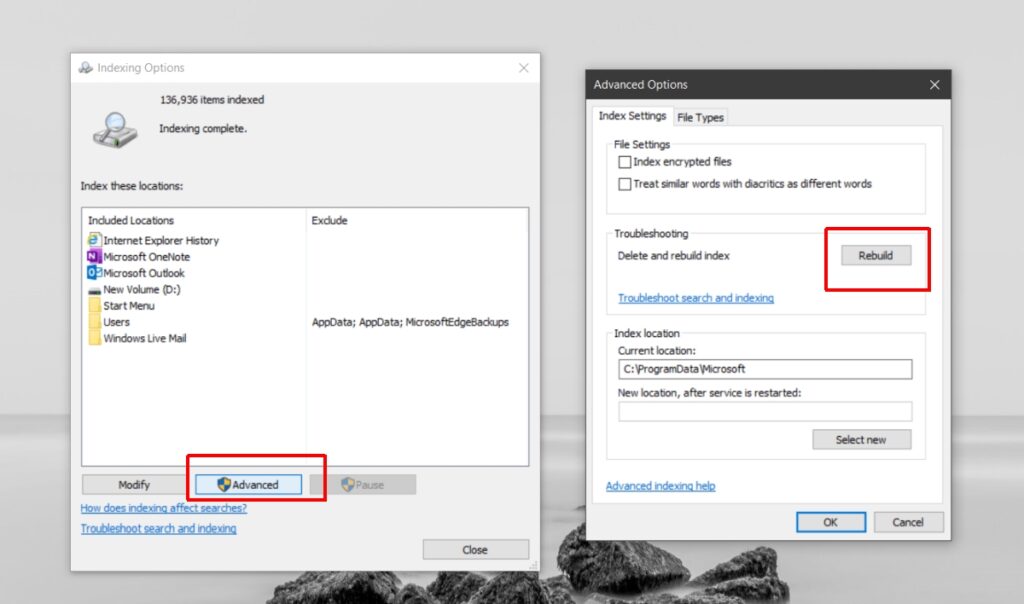The width and height of the screenshot is (1024, 604).
Task: Click the Rebuild button
Action: (x=876, y=255)
